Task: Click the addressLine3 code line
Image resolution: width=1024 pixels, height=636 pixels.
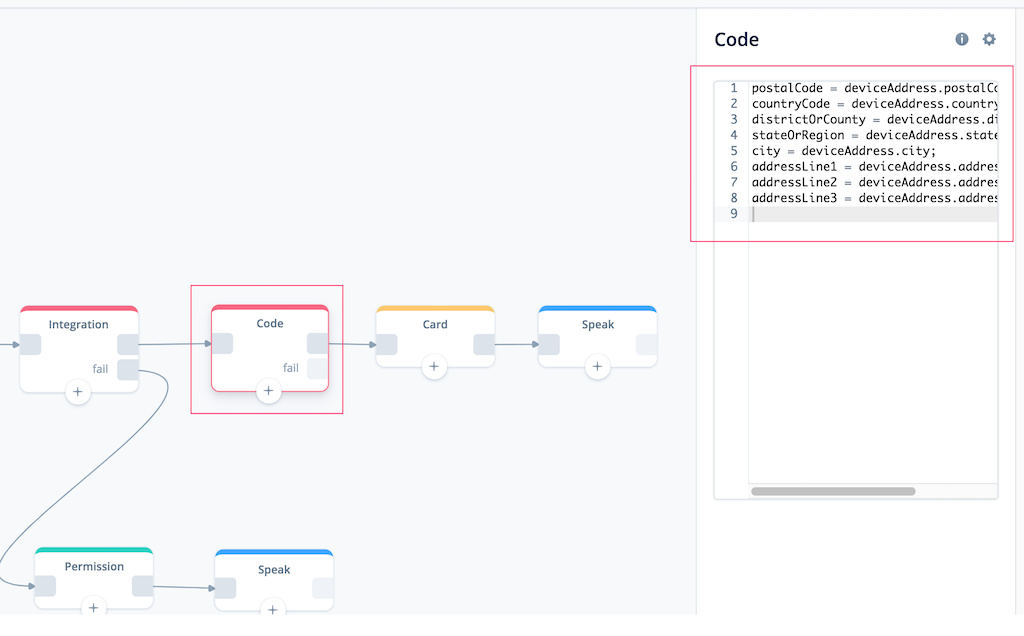Action: 874,198
